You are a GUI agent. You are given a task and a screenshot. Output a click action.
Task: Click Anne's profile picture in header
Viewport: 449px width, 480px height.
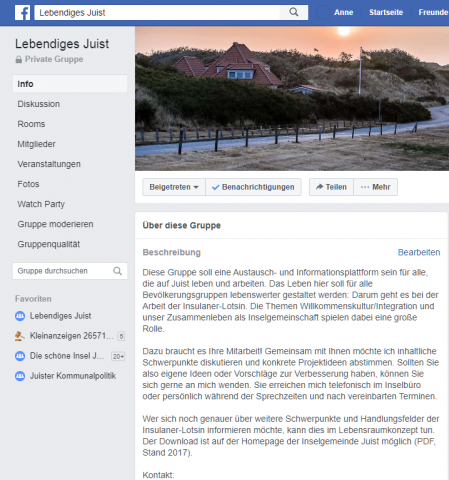click(323, 13)
